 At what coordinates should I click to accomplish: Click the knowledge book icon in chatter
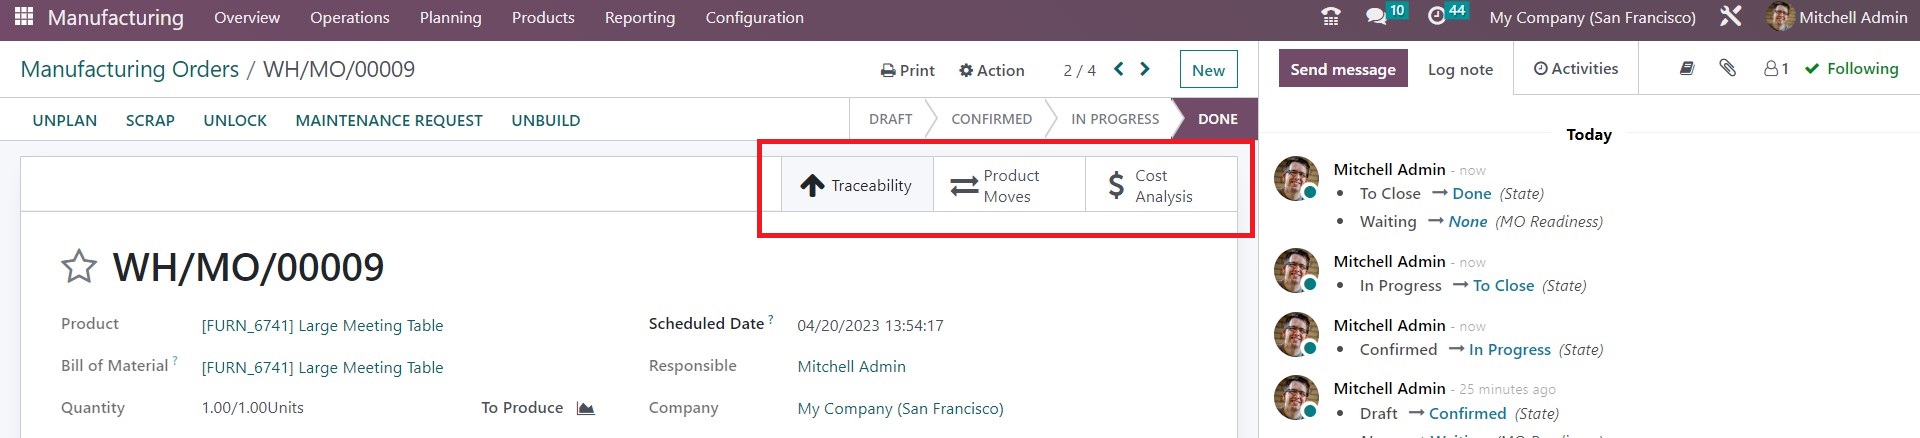click(x=1687, y=68)
